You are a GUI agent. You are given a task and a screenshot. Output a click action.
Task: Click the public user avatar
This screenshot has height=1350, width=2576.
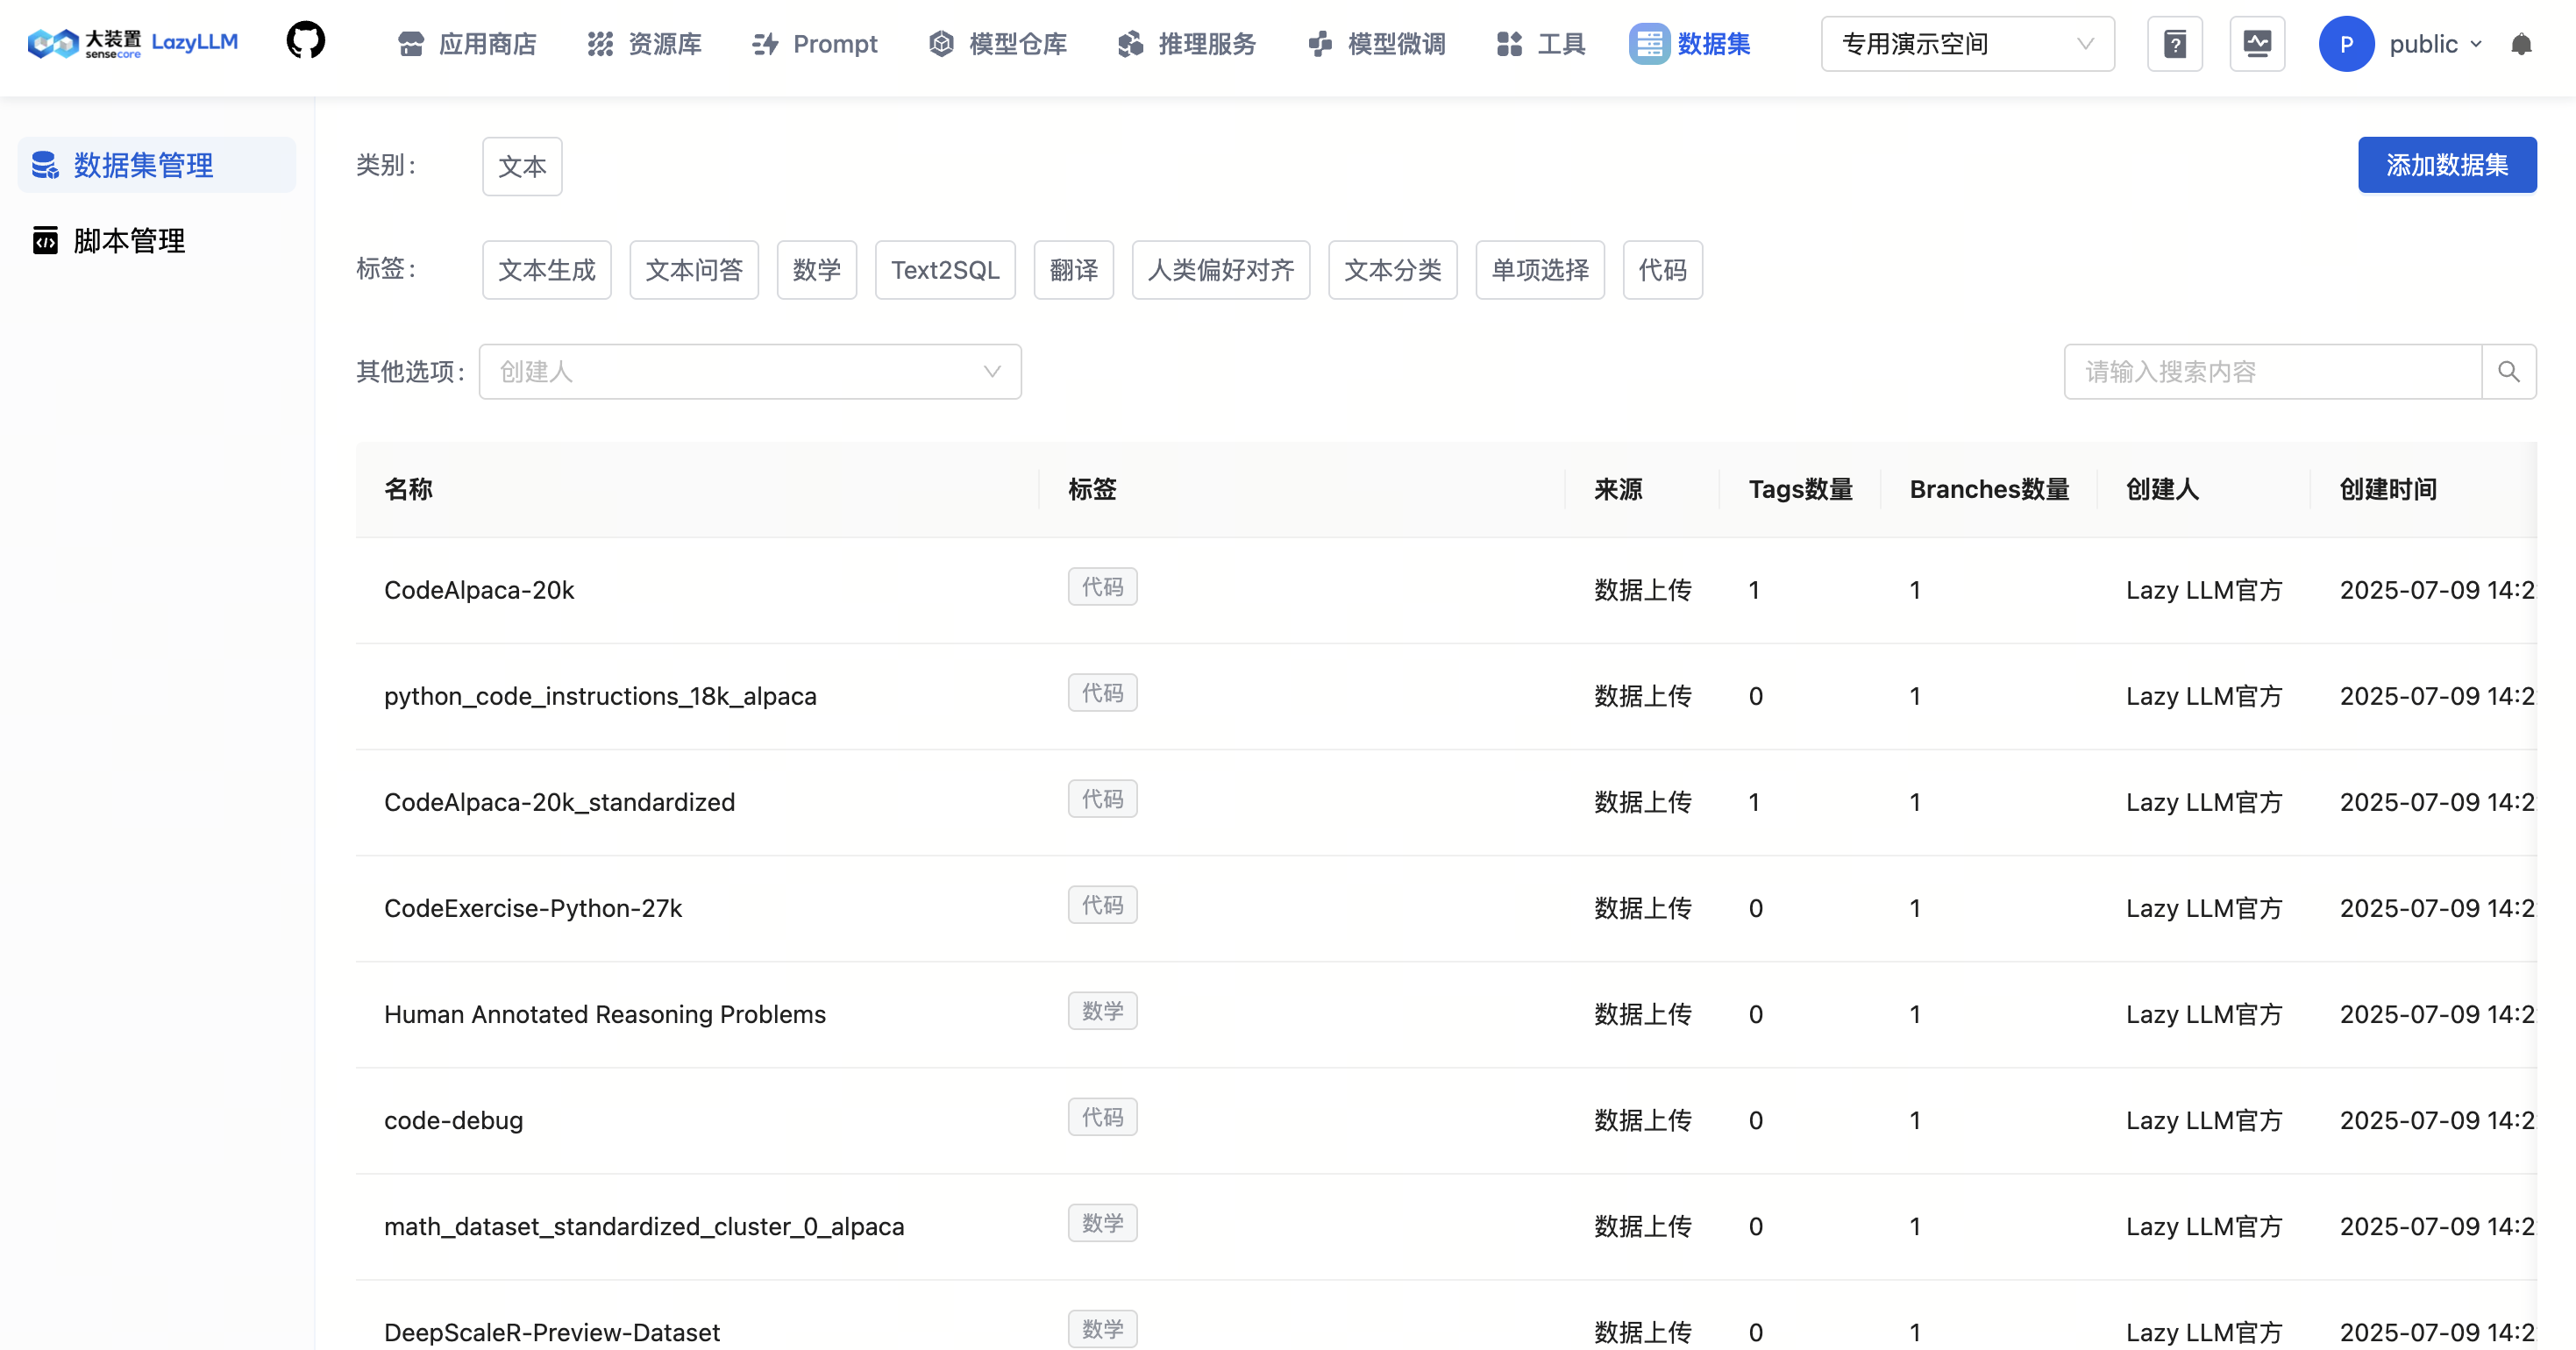click(x=2346, y=44)
